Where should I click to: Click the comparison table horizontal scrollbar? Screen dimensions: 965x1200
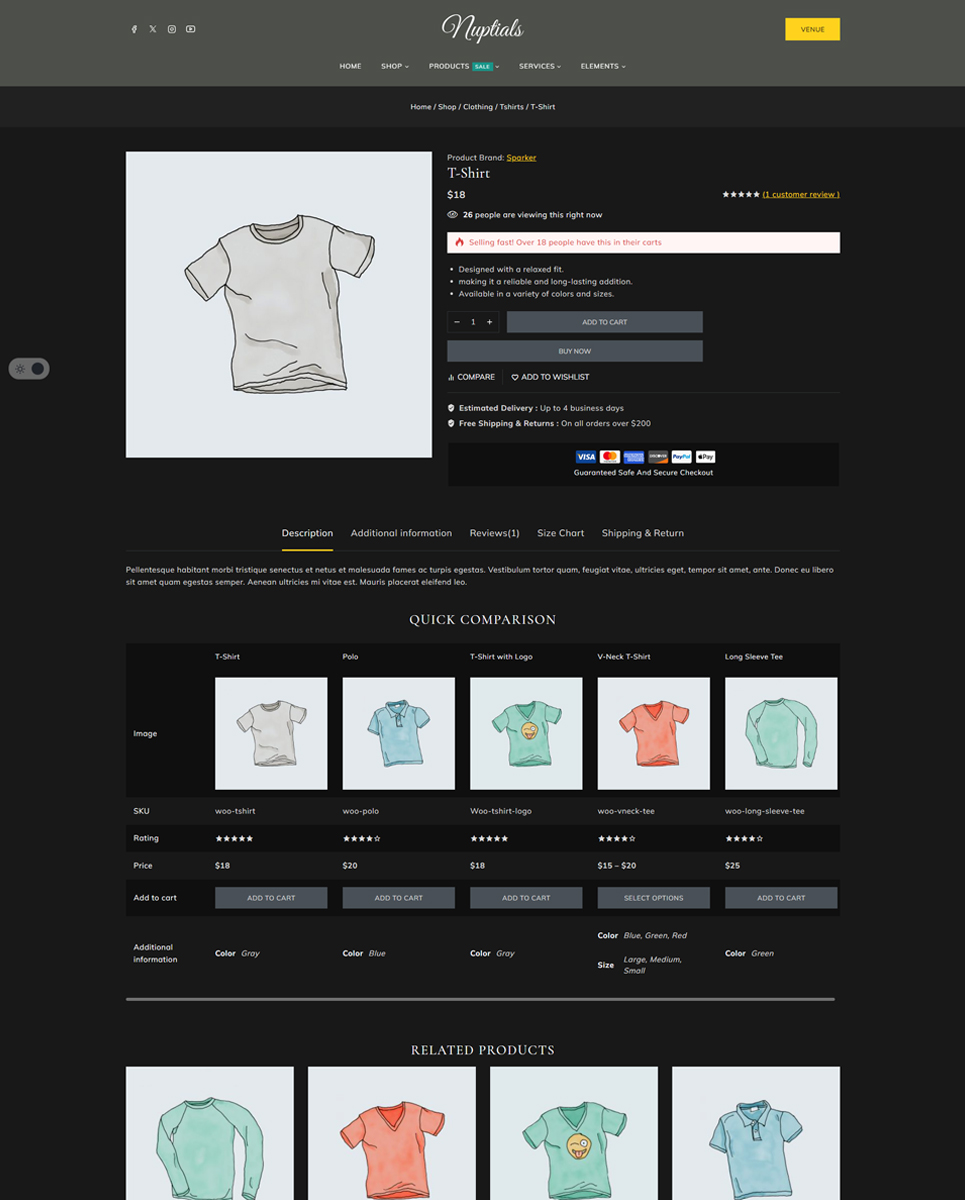point(480,999)
